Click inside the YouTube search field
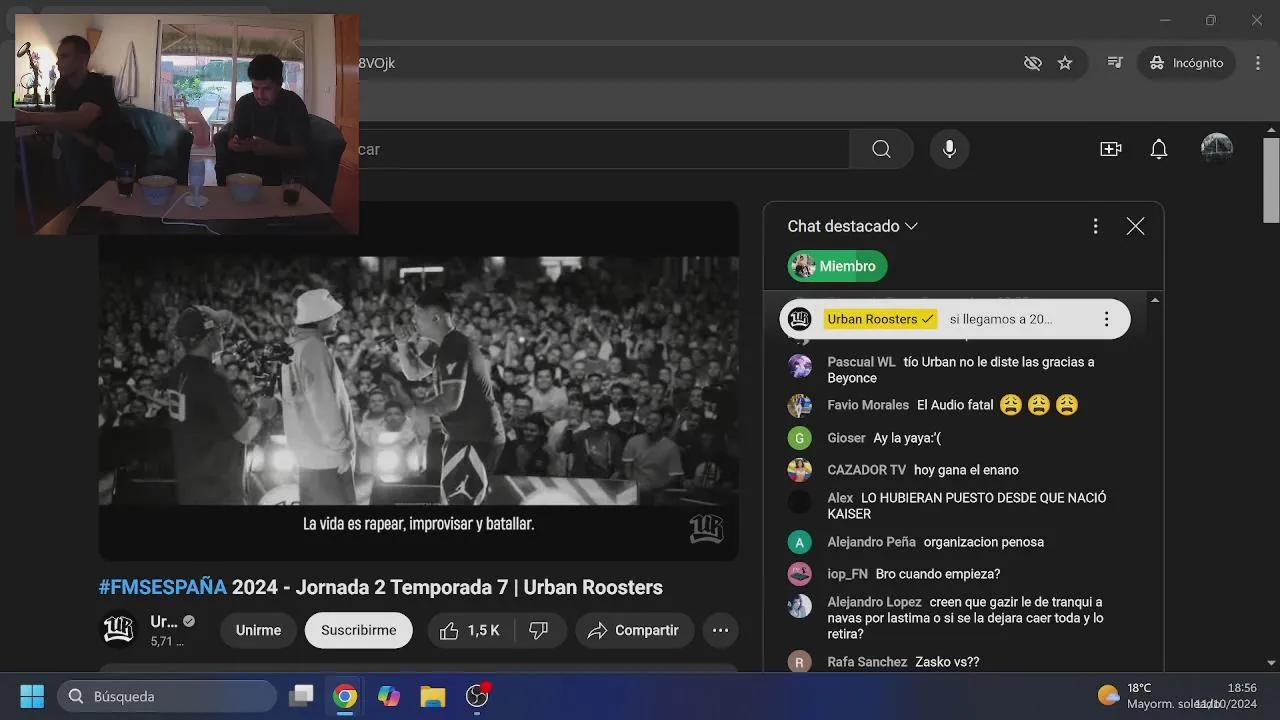Image resolution: width=1280 pixels, height=720 pixels. 604,149
